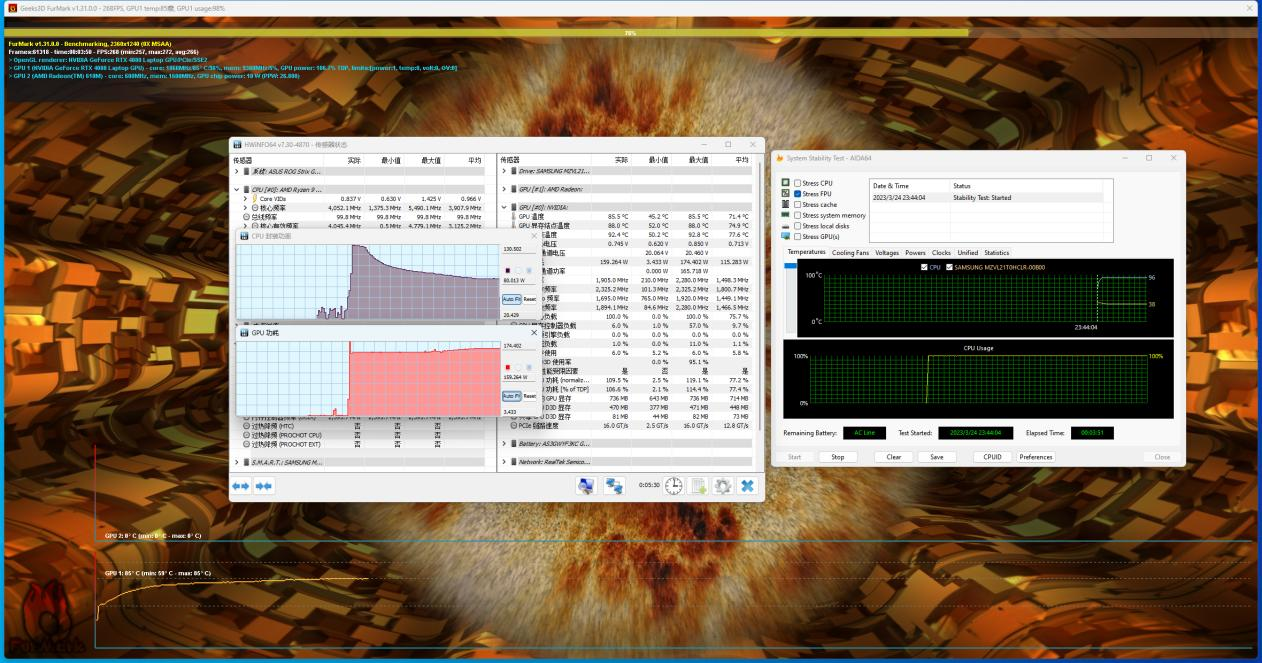Click the collapse-columns arrow icon in HWiNFO
The height and width of the screenshot is (663, 1262).
pos(264,486)
